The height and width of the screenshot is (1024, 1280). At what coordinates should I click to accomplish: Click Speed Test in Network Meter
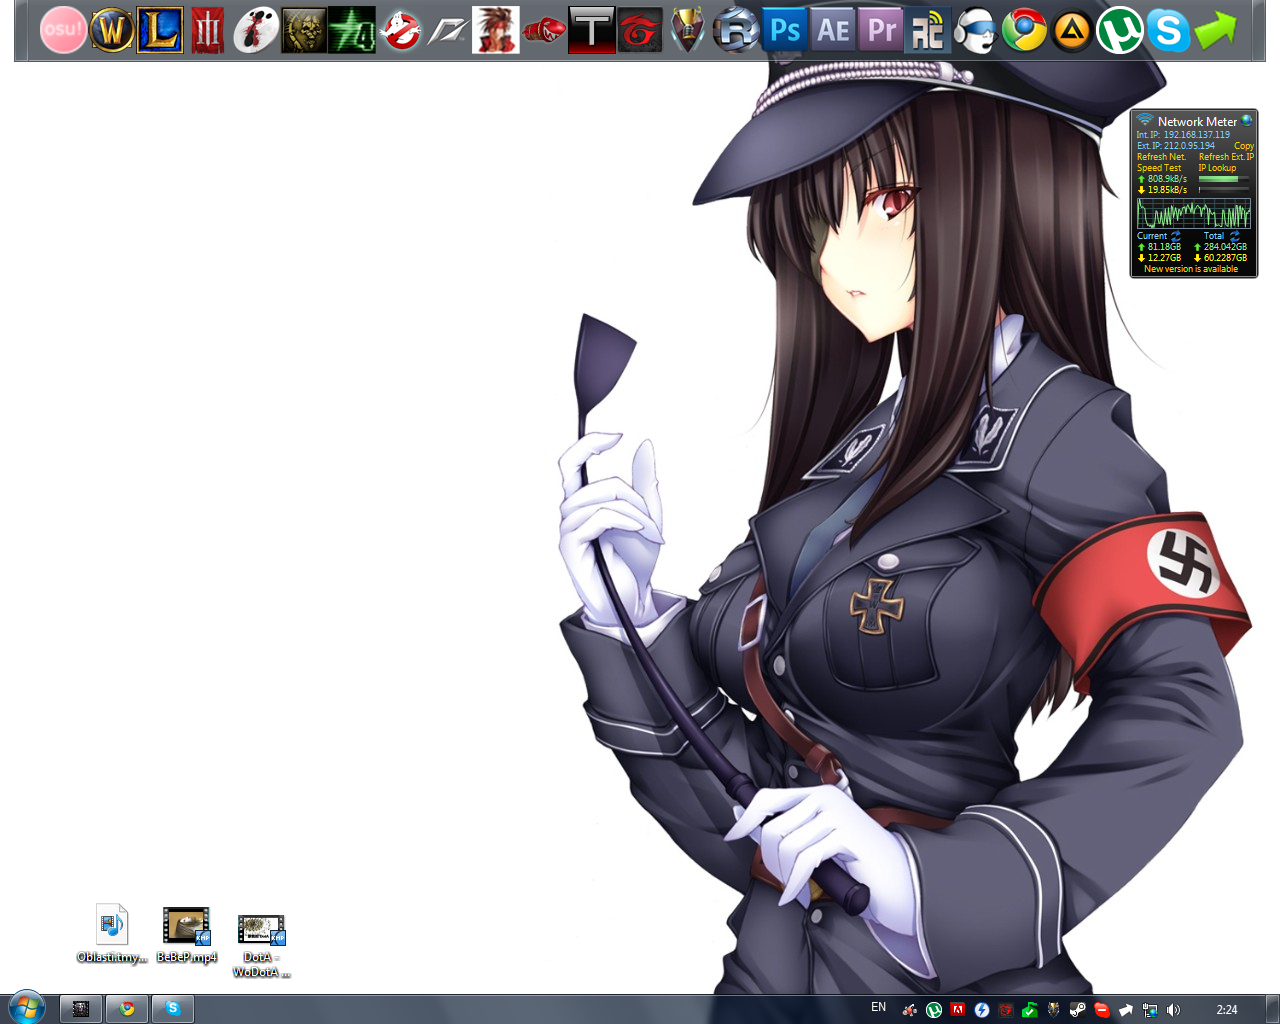click(x=1159, y=168)
